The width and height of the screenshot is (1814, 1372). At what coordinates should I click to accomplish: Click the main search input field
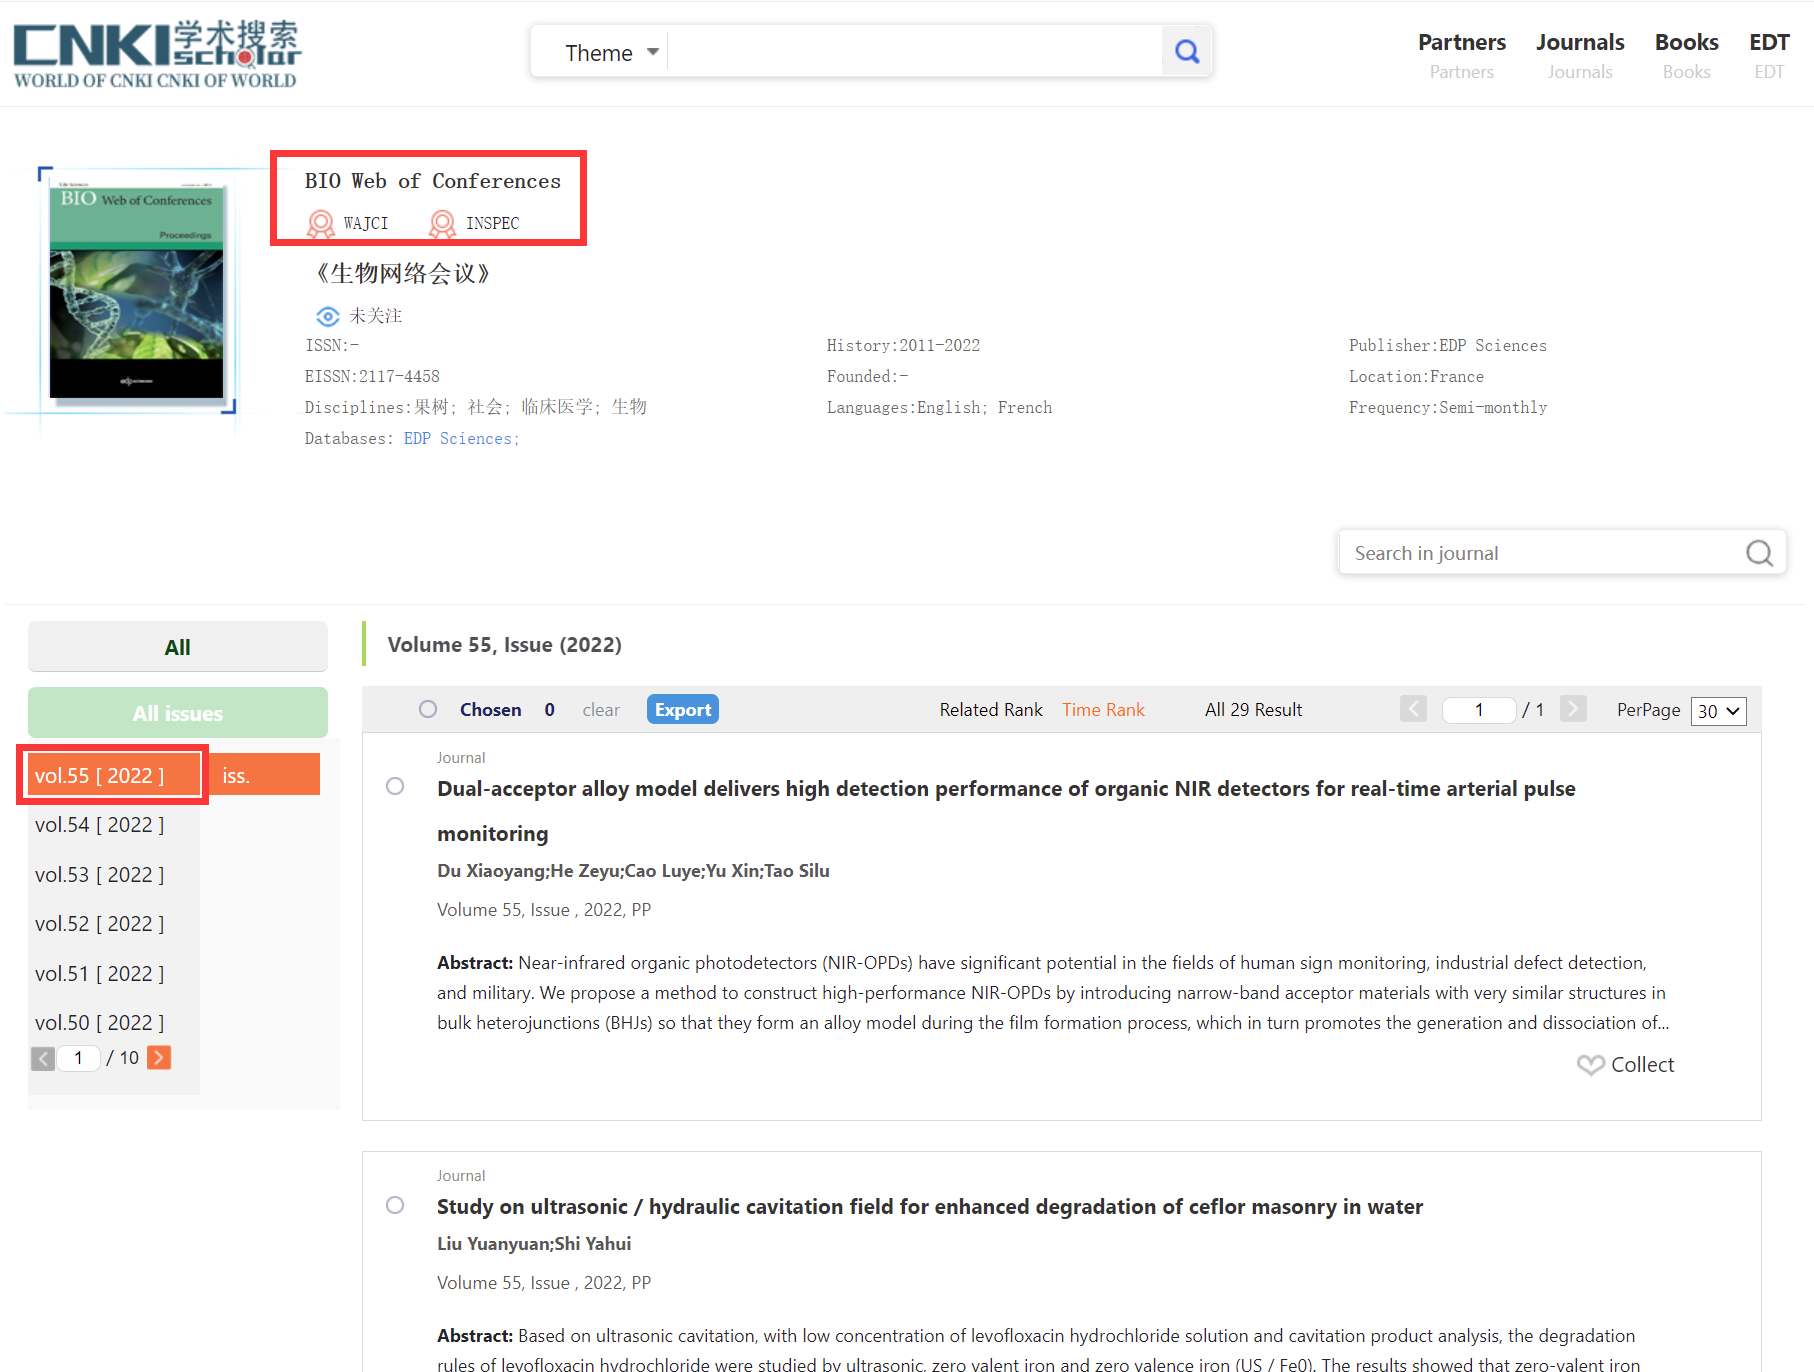coord(914,52)
